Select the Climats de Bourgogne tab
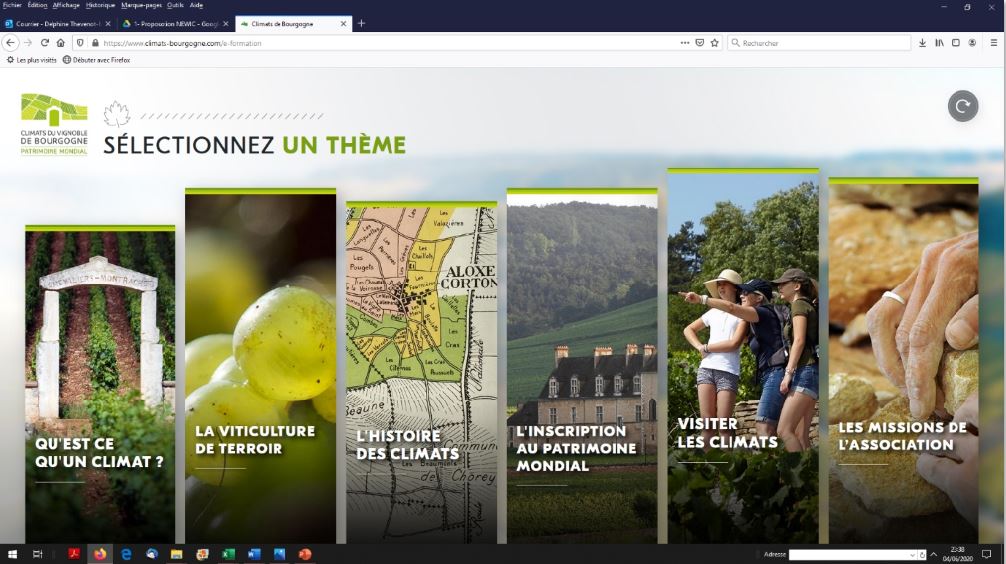The height and width of the screenshot is (564, 1006). click(x=293, y=24)
